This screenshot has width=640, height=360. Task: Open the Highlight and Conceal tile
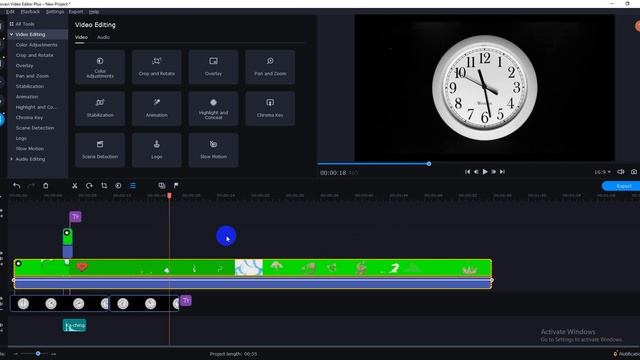point(213,109)
